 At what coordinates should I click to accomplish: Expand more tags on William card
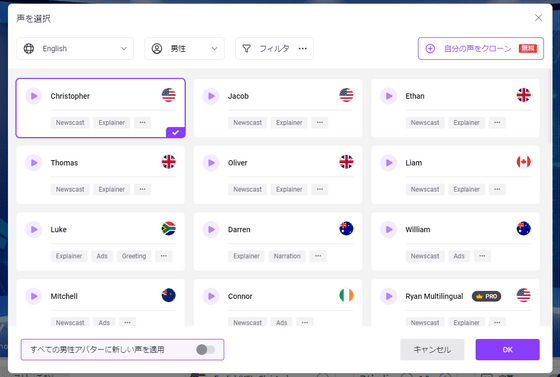click(482, 256)
